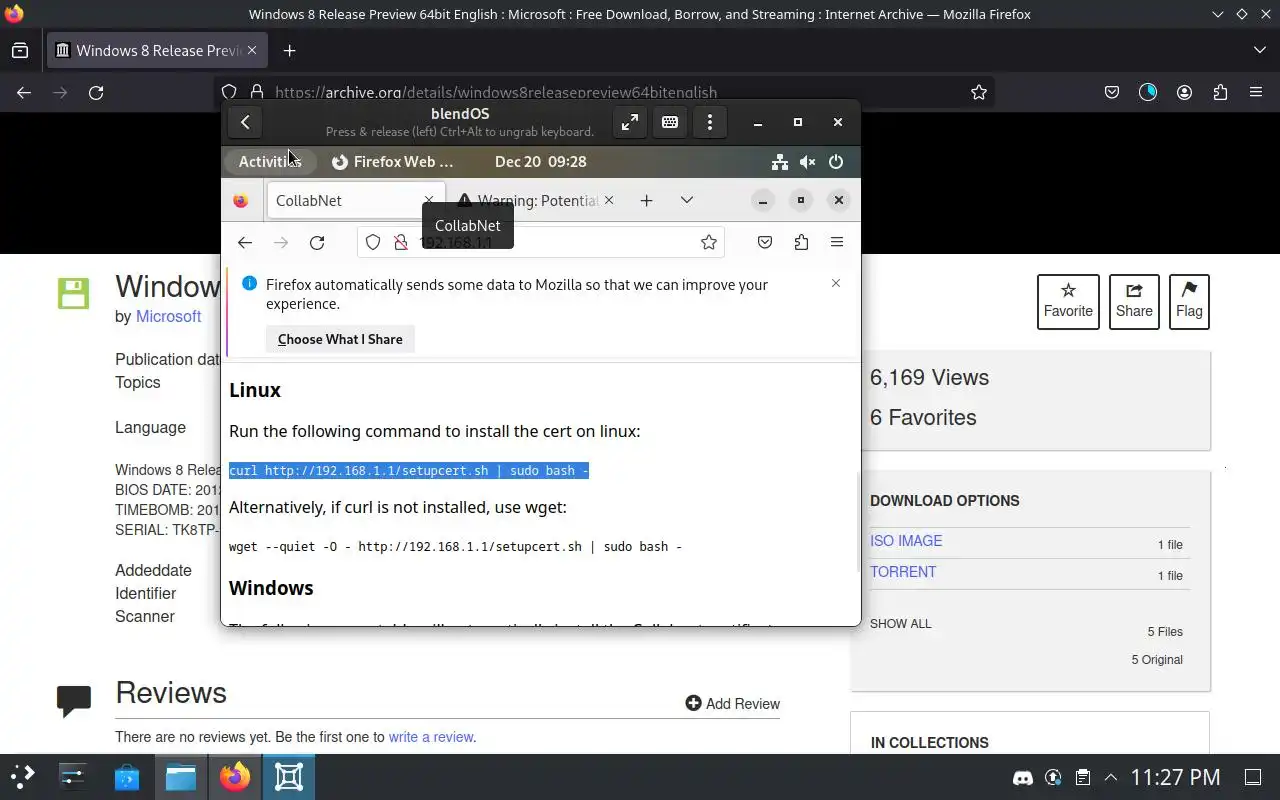Open a new tab in guest Firefox

tap(646, 200)
